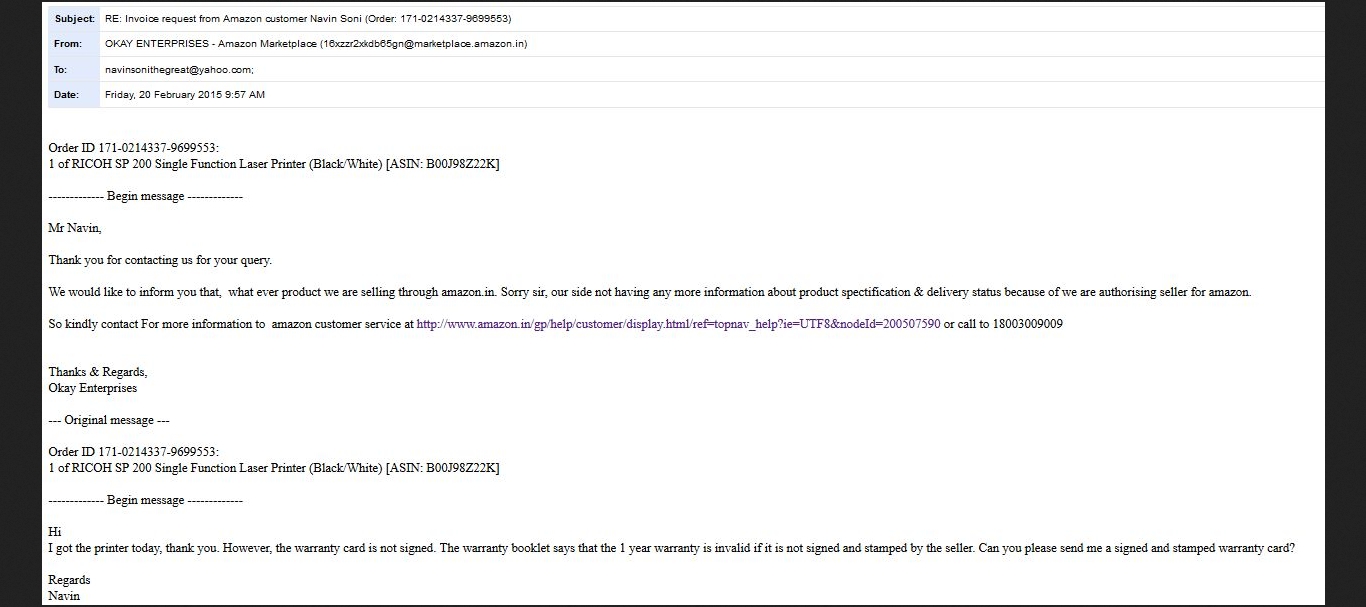Click the Date header label
The width and height of the screenshot is (1366, 607).
[66, 95]
